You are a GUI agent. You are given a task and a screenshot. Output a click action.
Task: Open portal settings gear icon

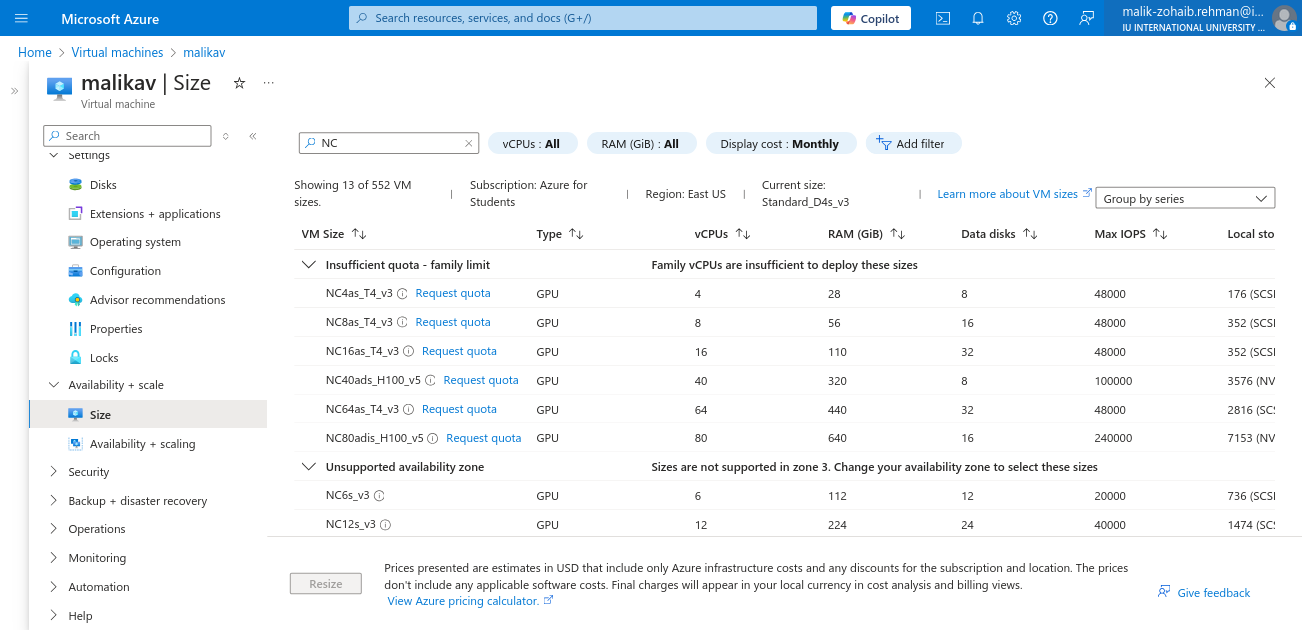(1014, 18)
